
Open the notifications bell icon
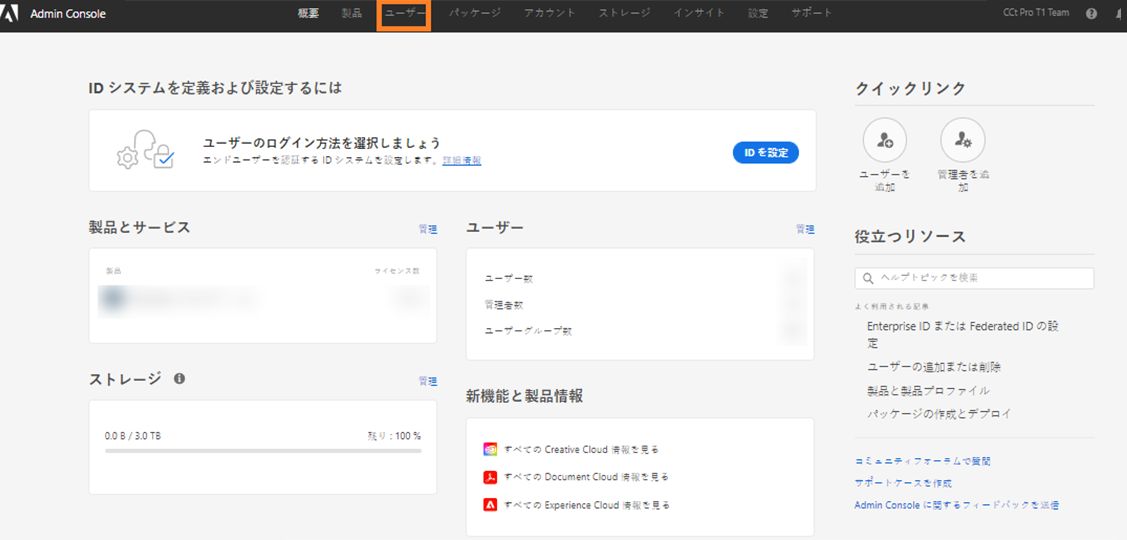[x=1120, y=13]
